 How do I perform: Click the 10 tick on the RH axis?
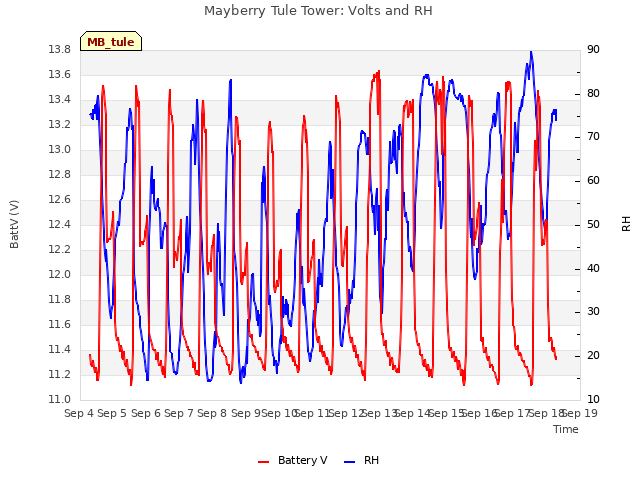pos(593,400)
